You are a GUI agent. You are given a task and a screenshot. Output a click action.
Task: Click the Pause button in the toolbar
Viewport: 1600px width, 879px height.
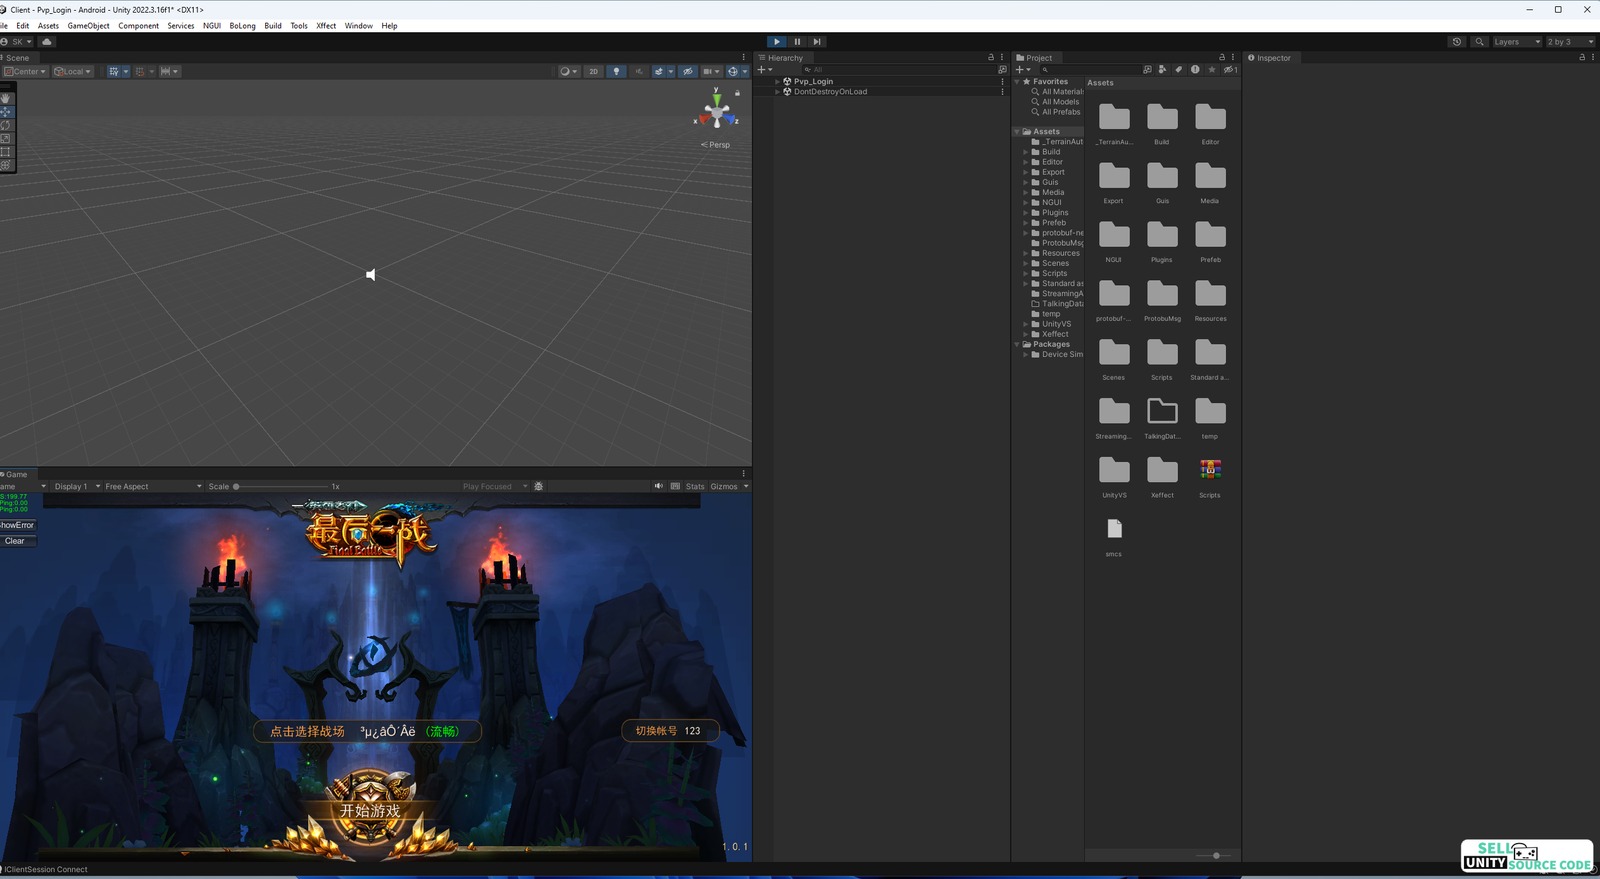click(797, 42)
